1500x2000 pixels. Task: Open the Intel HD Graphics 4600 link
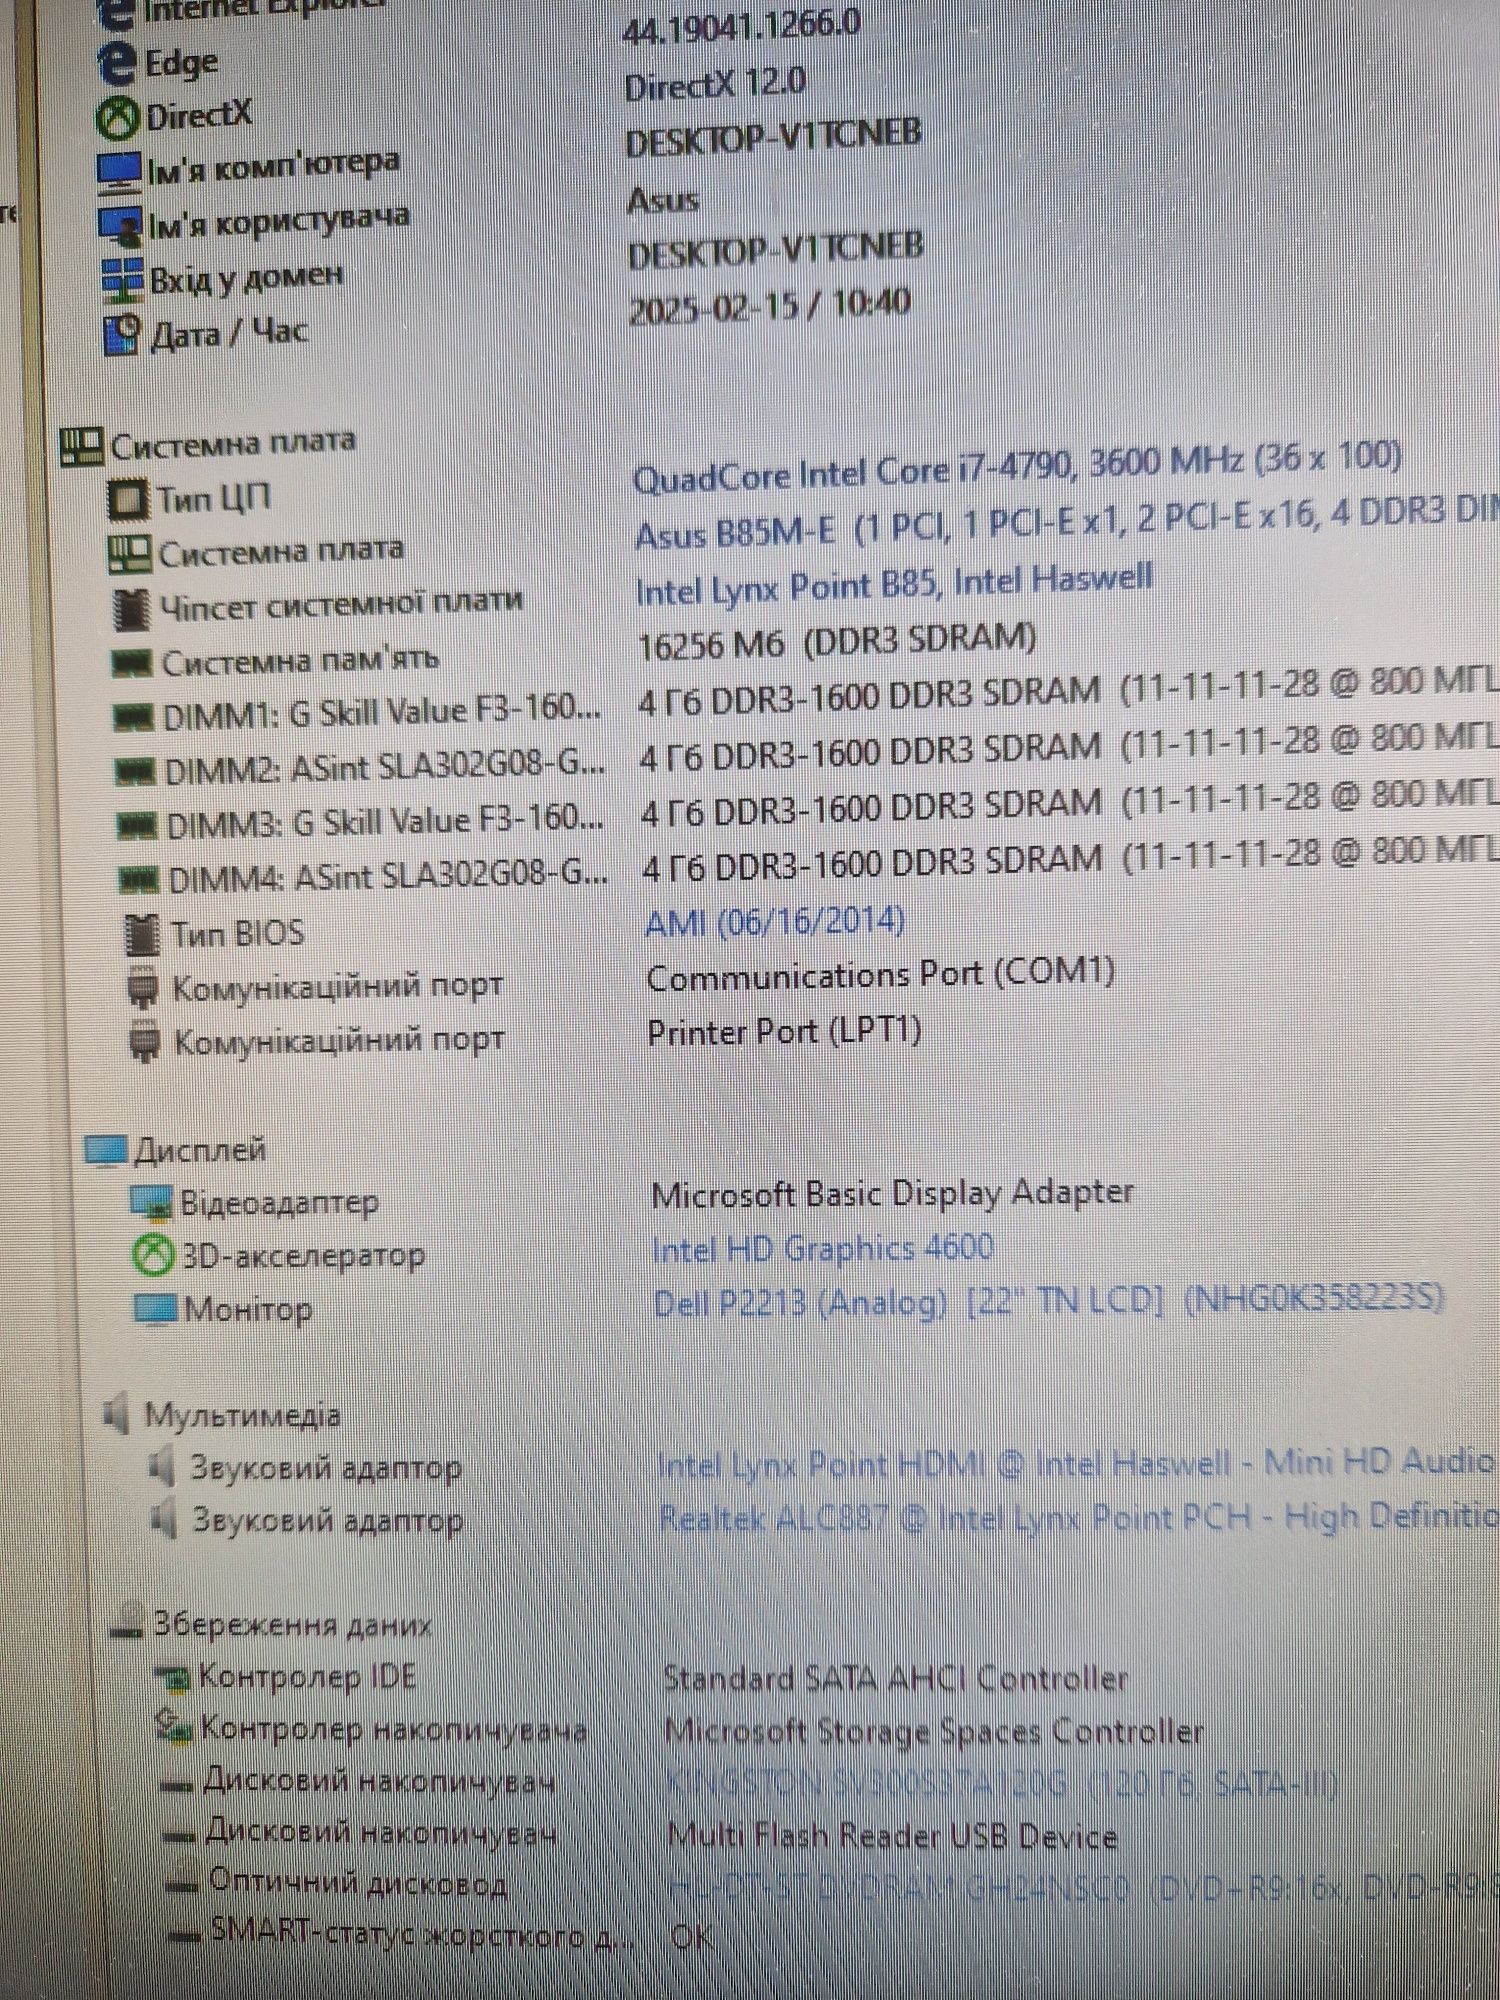click(822, 1248)
